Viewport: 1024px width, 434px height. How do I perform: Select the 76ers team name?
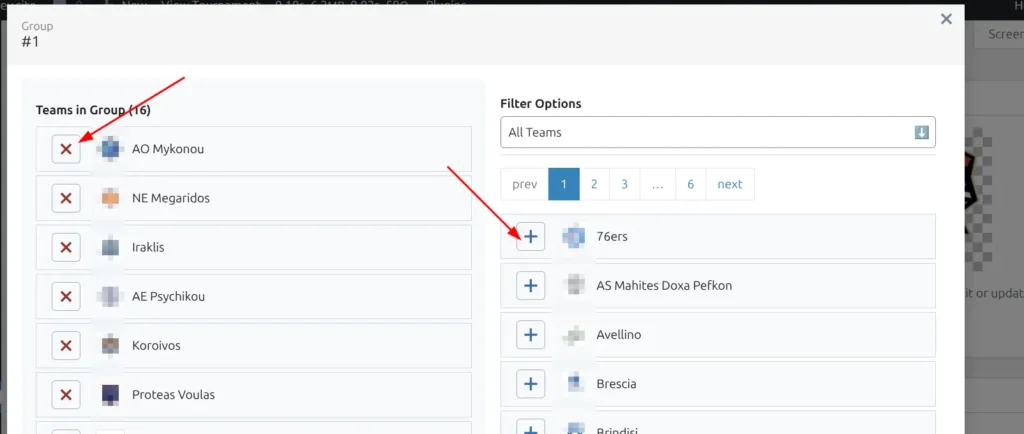[x=612, y=237]
